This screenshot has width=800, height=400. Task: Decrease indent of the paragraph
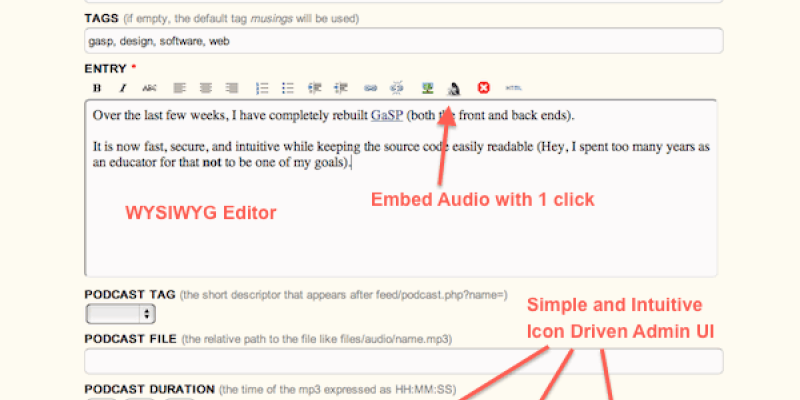click(x=315, y=88)
